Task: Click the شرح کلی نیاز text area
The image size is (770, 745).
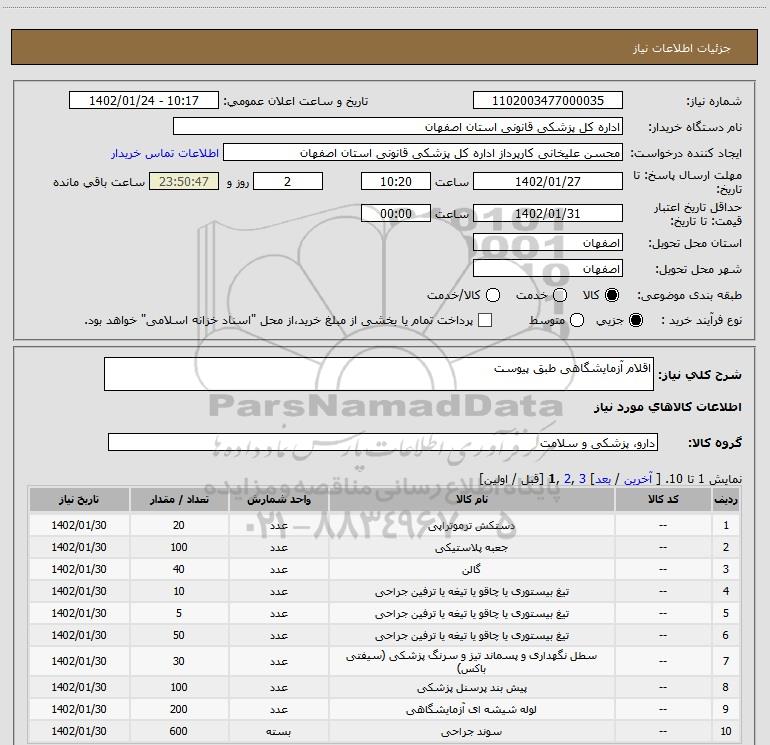Action: pos(379,374)
